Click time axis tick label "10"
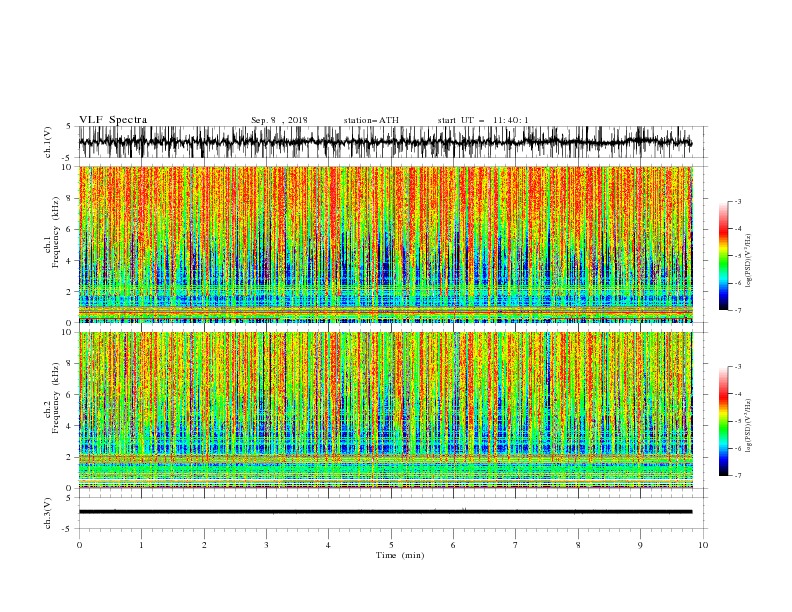 (x=703, y=545)
